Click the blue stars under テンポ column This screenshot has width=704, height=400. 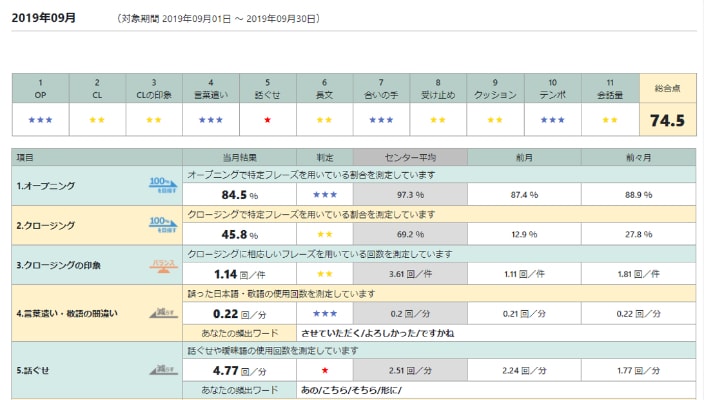click(552, 120)
